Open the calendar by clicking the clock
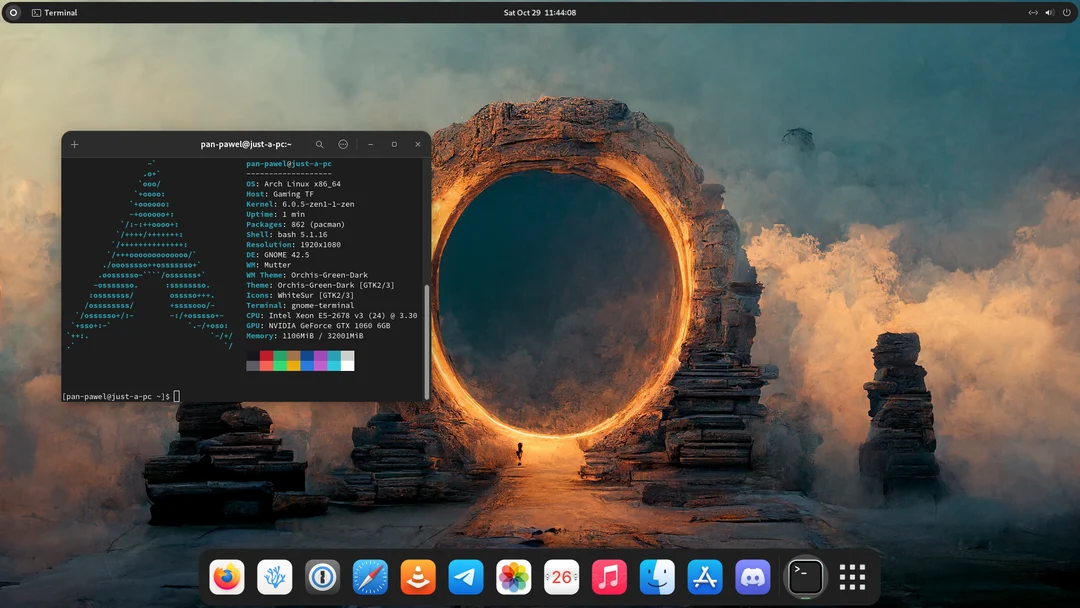Screen dimensions: 1080x608 (x=540, y=12)
